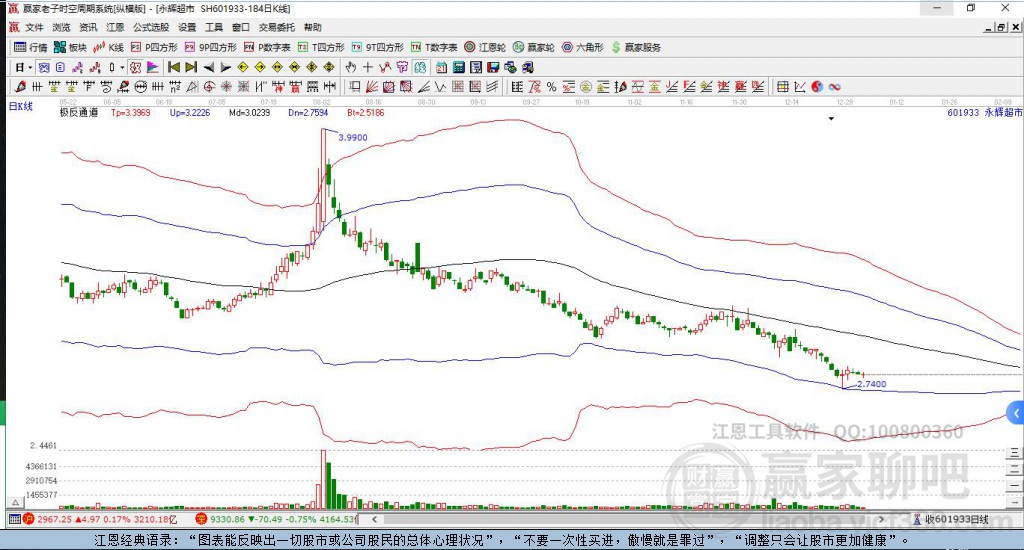1024x550 pixels.
Task: Click the zigzag wave line tool
Action: tap(441, 86)
